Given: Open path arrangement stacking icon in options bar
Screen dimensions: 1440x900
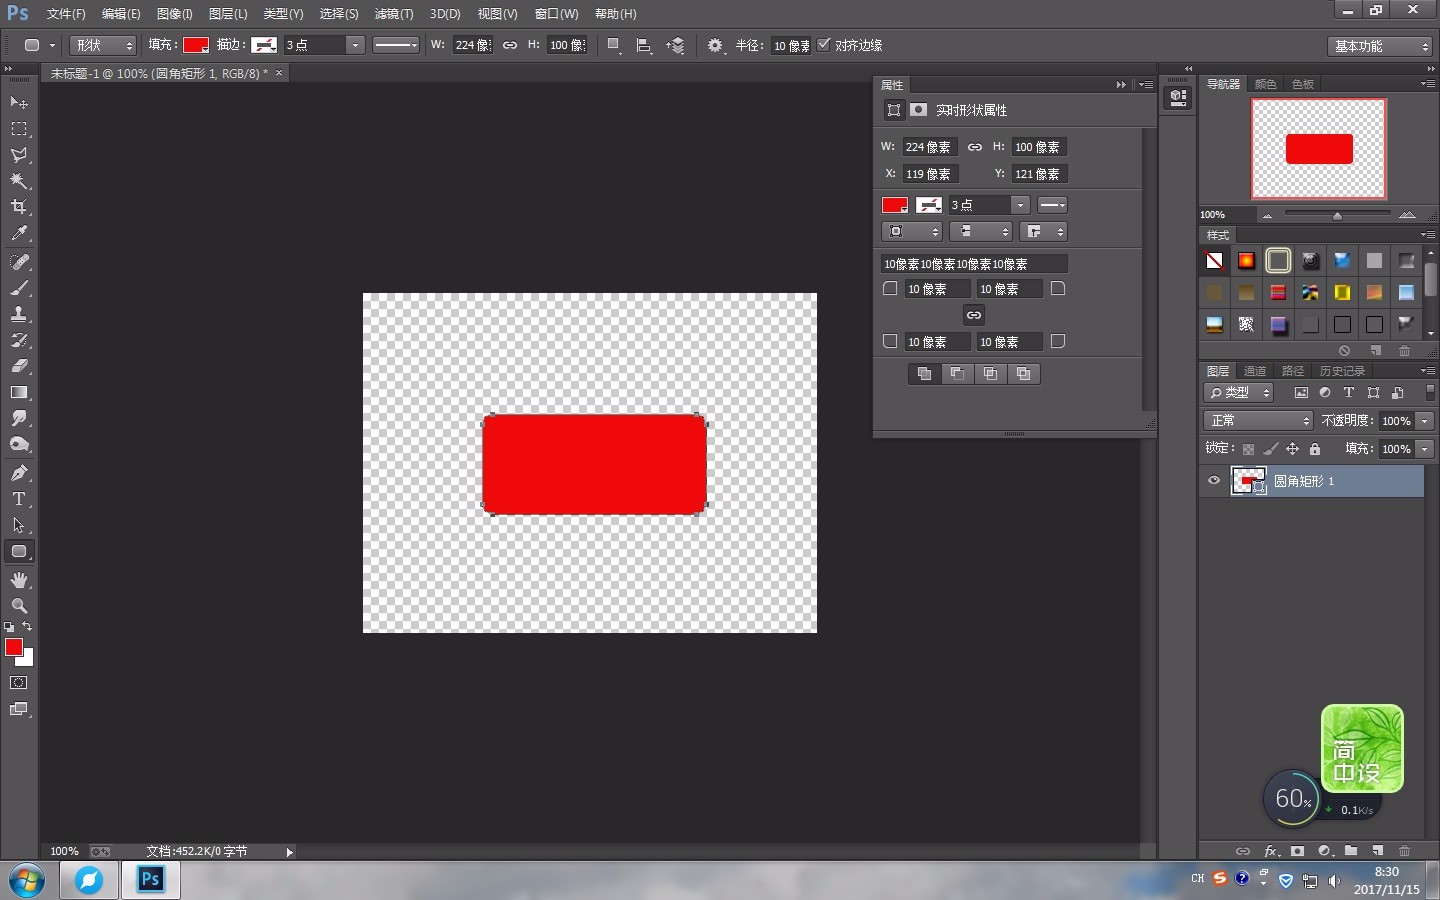Looking at the screenshot, I should click(676, 45).
